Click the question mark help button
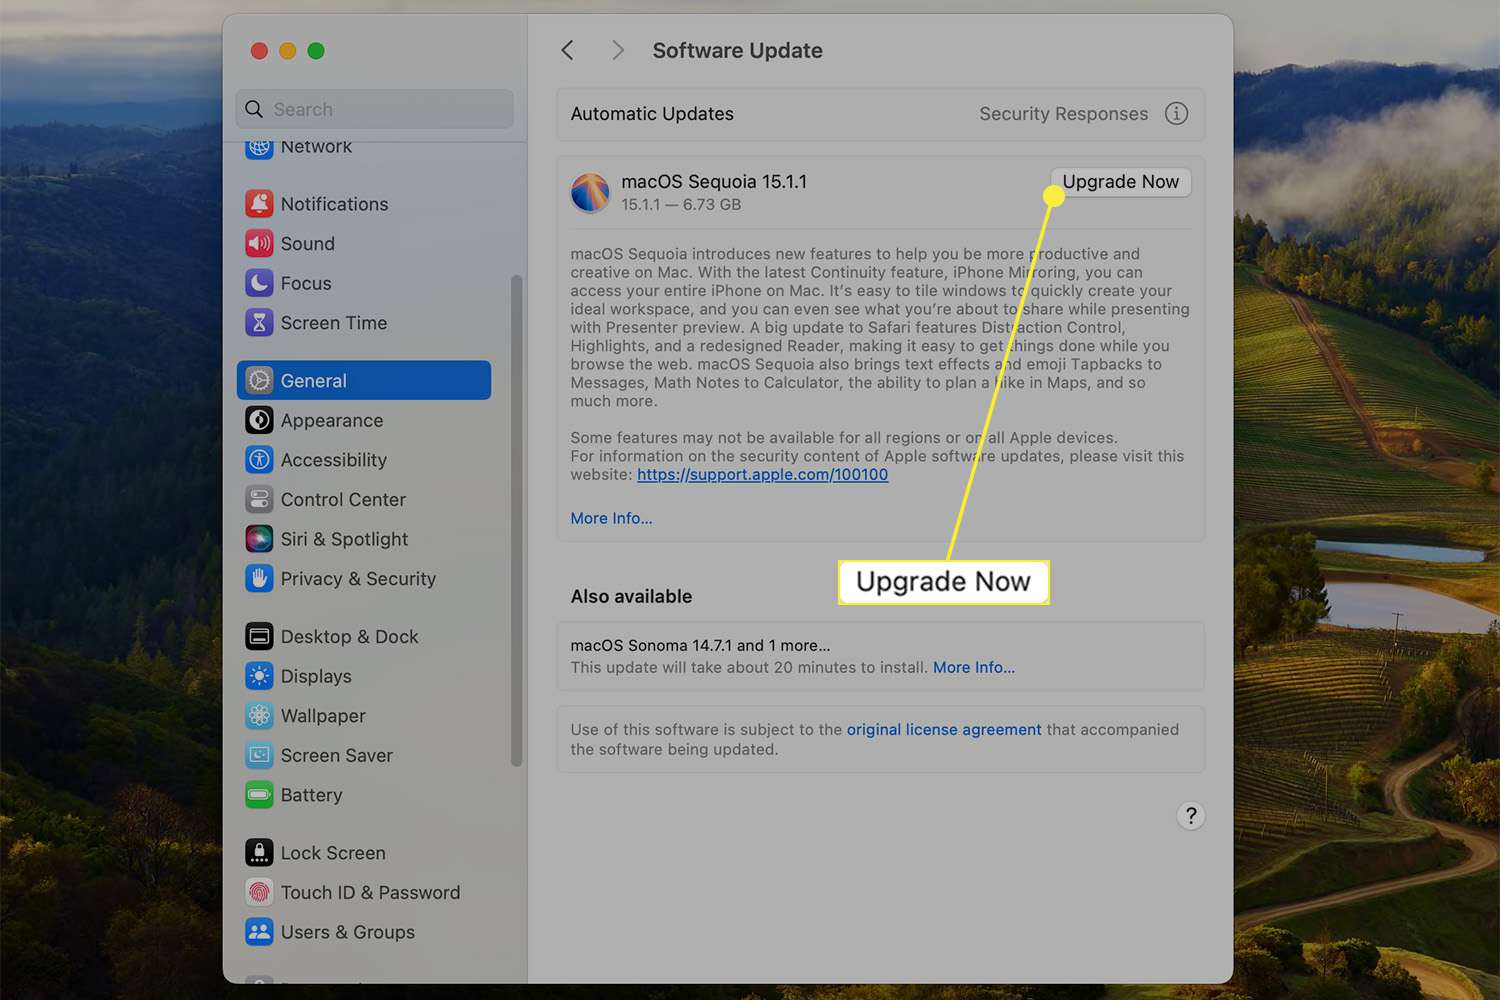 1190,816
